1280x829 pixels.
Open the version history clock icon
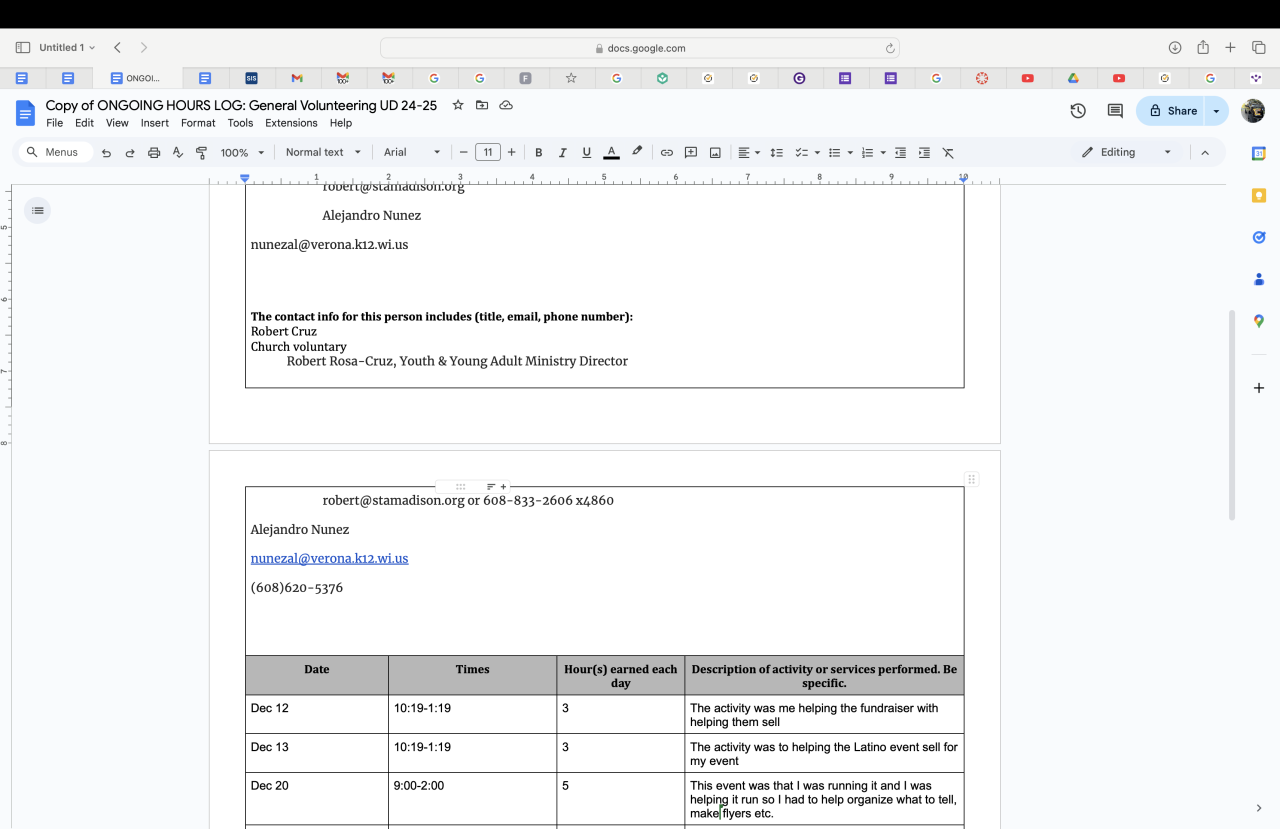point(1078,111)
